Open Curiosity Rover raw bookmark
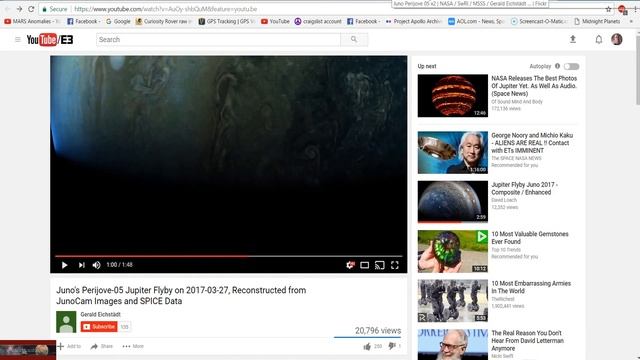The width and height of the screenshot is (640, 360). click(164, 21)
